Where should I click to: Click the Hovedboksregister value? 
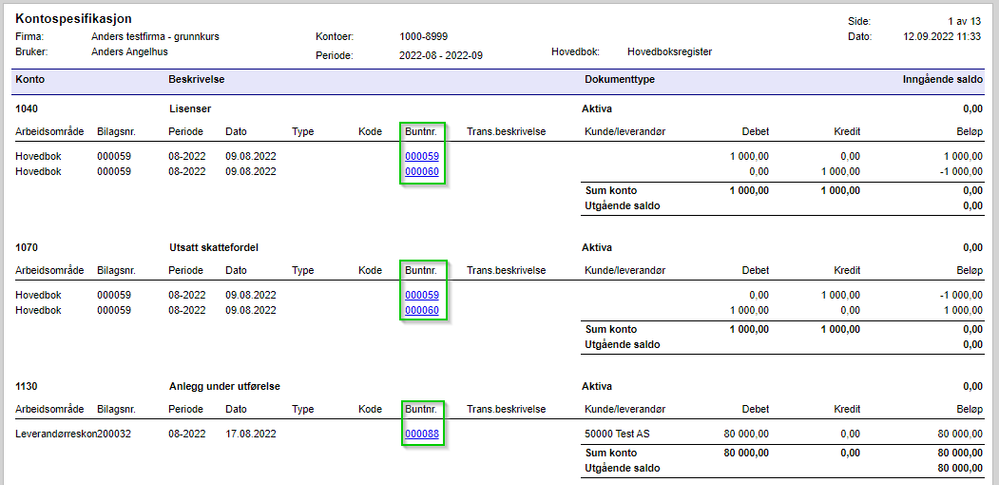670,52
